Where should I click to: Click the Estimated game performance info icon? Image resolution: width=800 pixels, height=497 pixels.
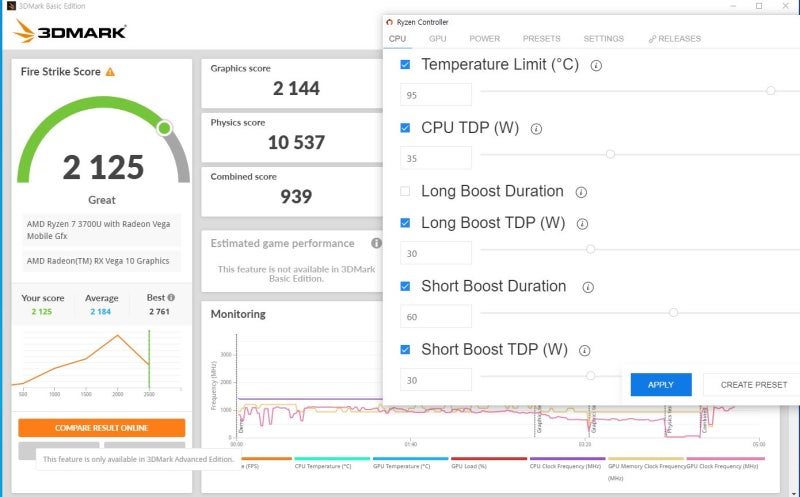376,243
